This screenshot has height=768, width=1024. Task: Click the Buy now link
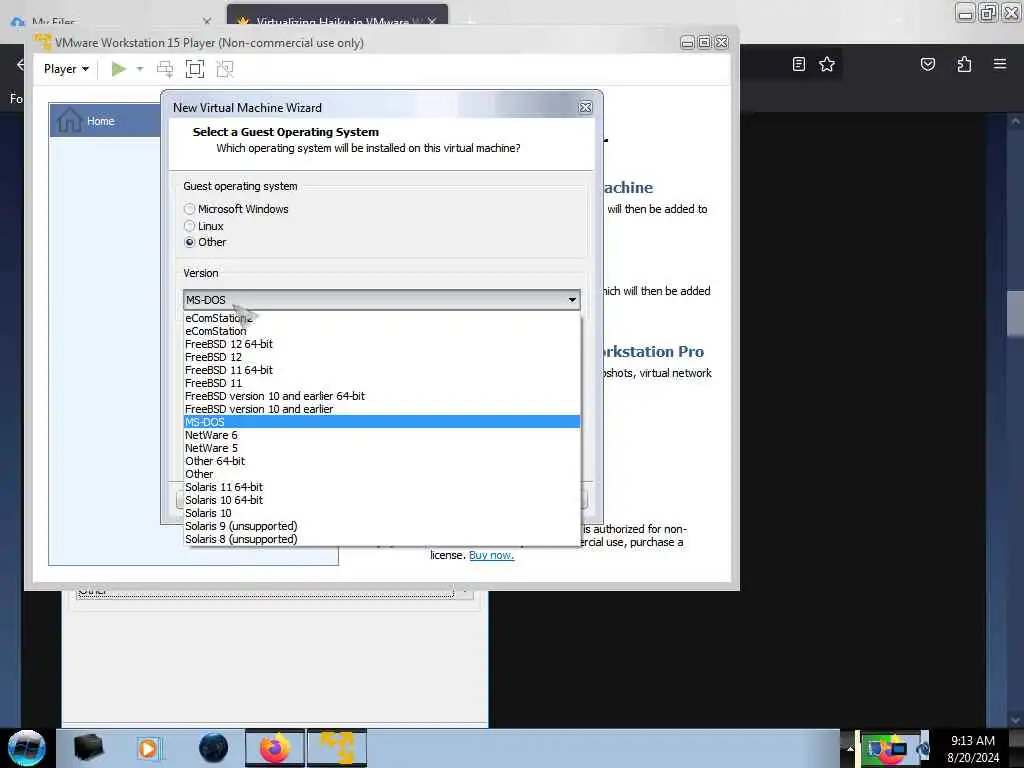(491, 555)
